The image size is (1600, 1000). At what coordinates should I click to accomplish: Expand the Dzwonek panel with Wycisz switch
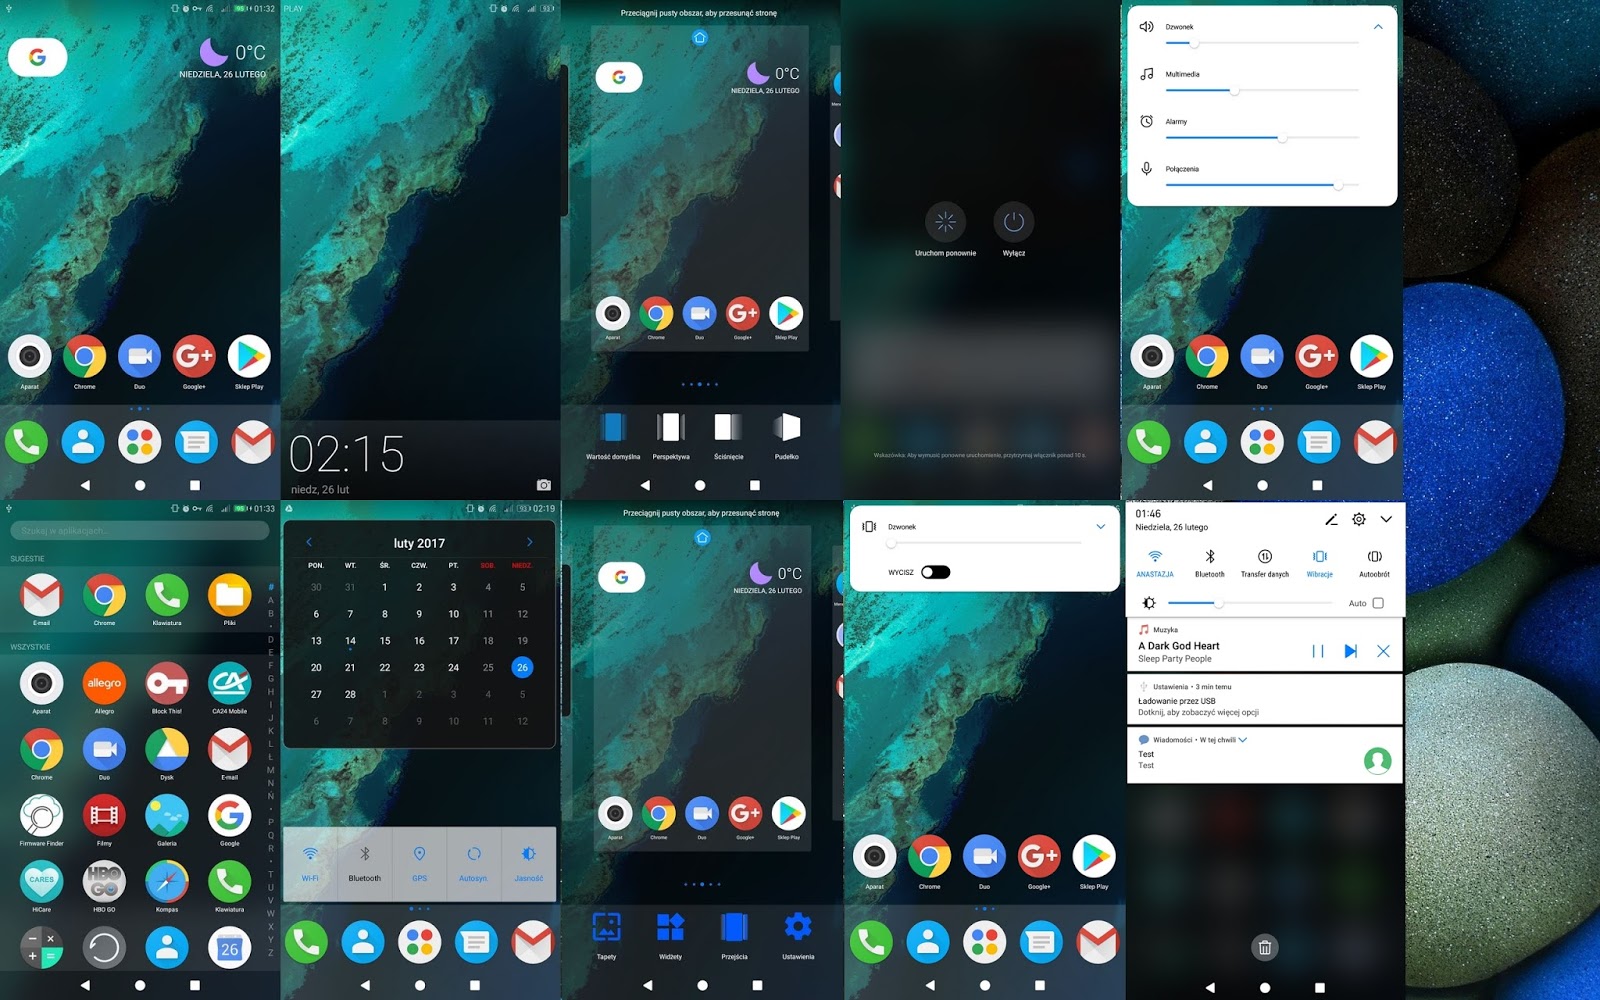point(1101,527)
